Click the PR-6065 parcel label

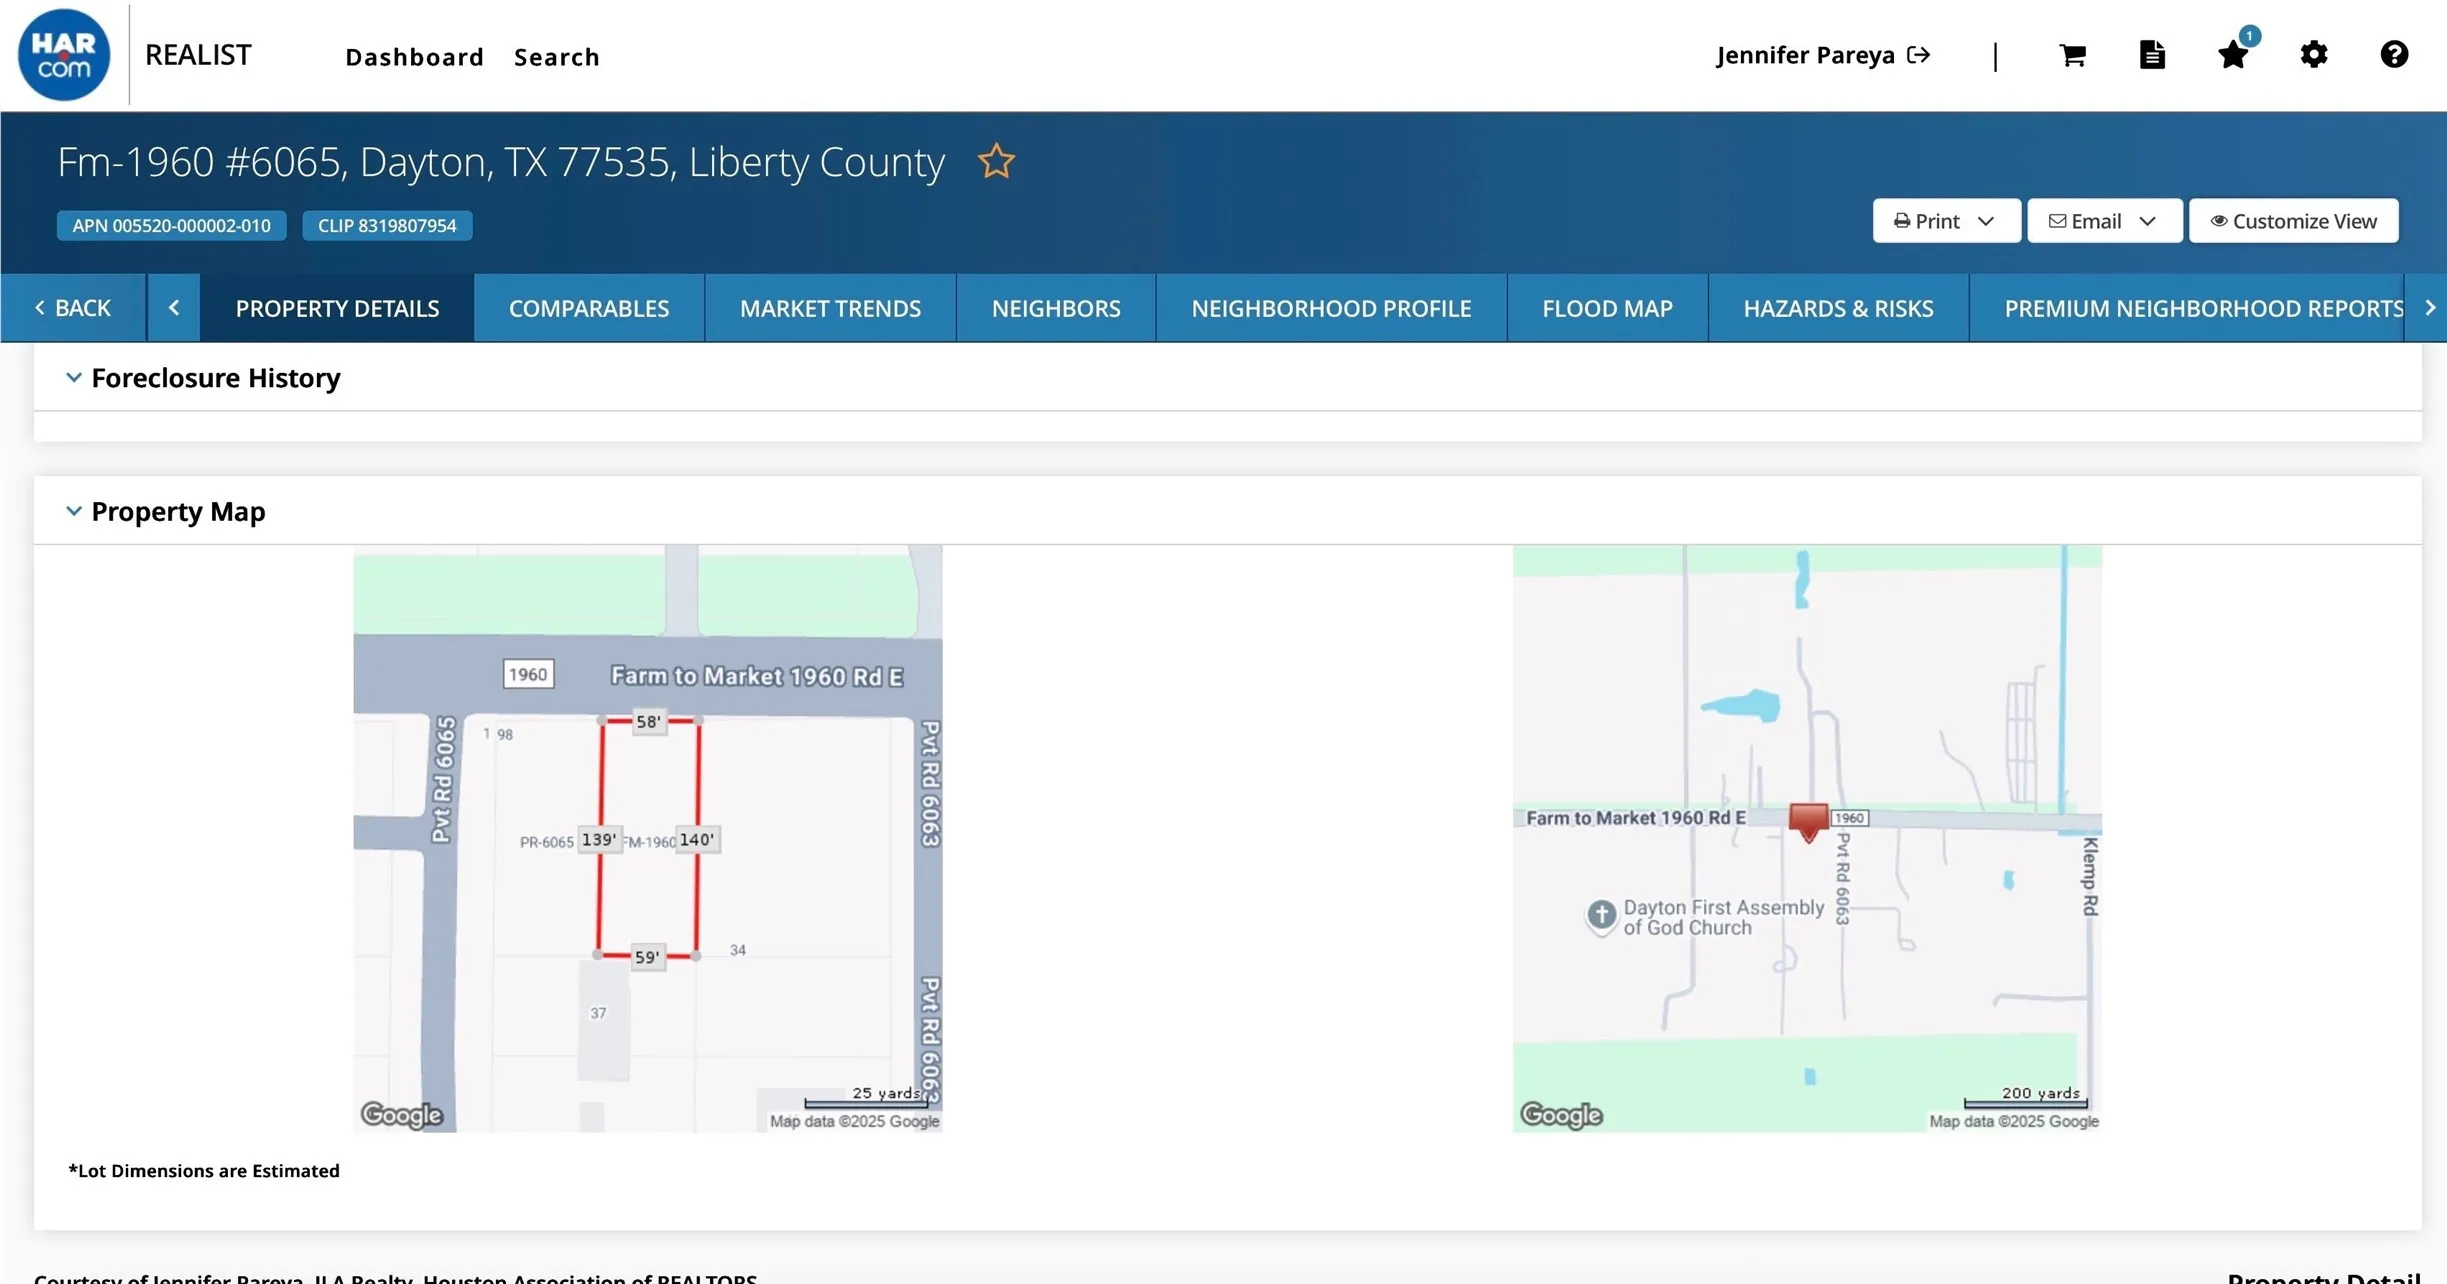pos(546,842)
